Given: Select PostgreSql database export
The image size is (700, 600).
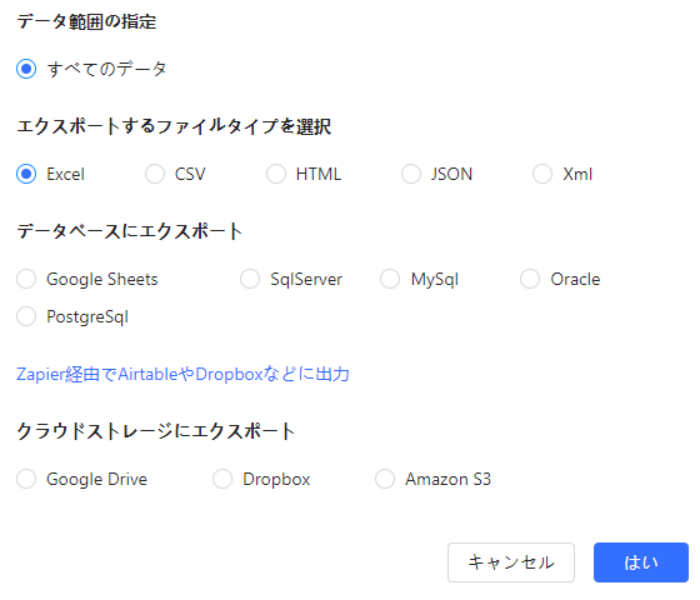Looking at the screenshot, I should (x=27, y=317).
